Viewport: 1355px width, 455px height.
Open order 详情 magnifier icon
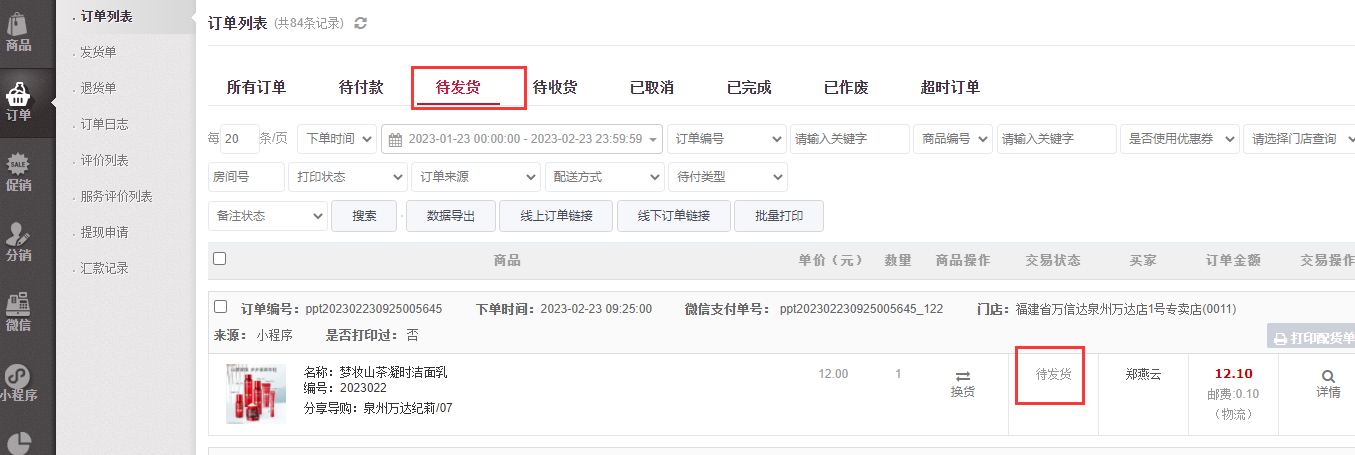point(1328,376)
